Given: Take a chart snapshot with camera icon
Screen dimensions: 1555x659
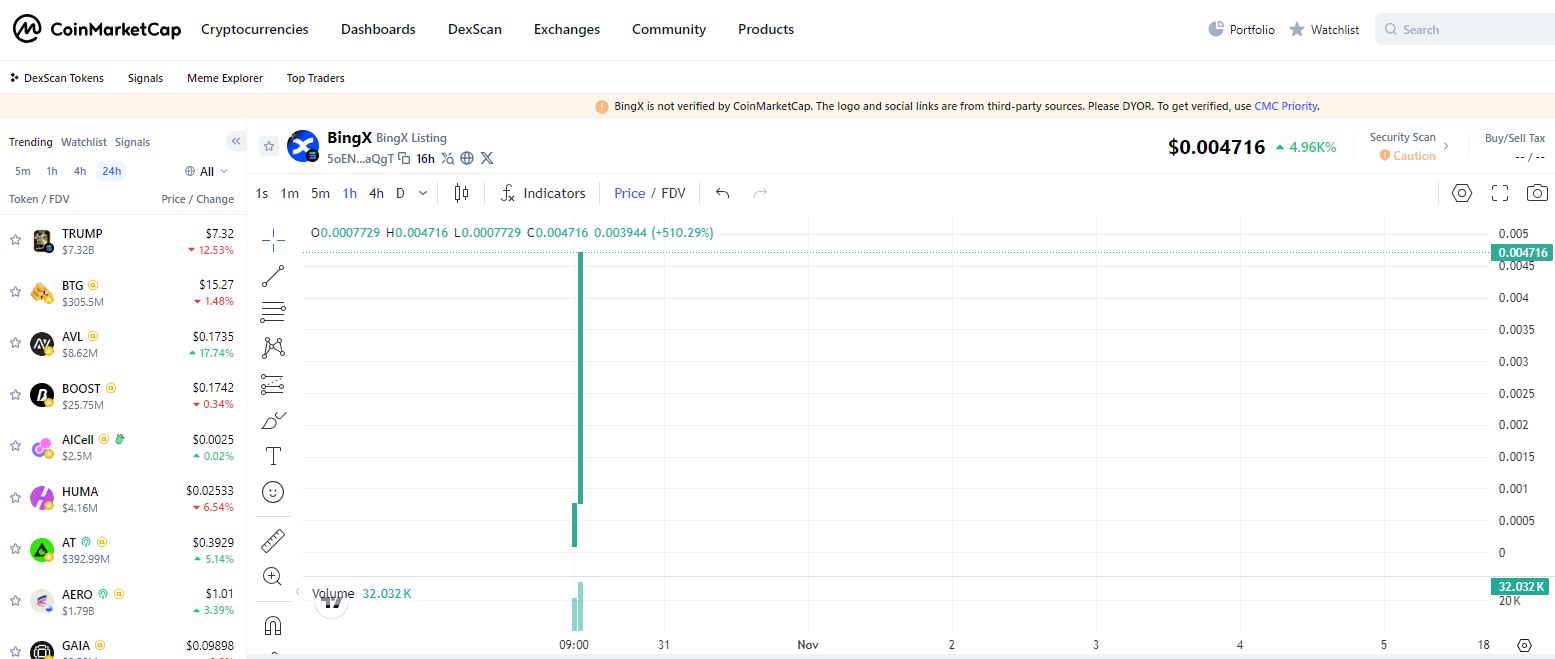Looking at the screenshot, I should pos(1537,193).
